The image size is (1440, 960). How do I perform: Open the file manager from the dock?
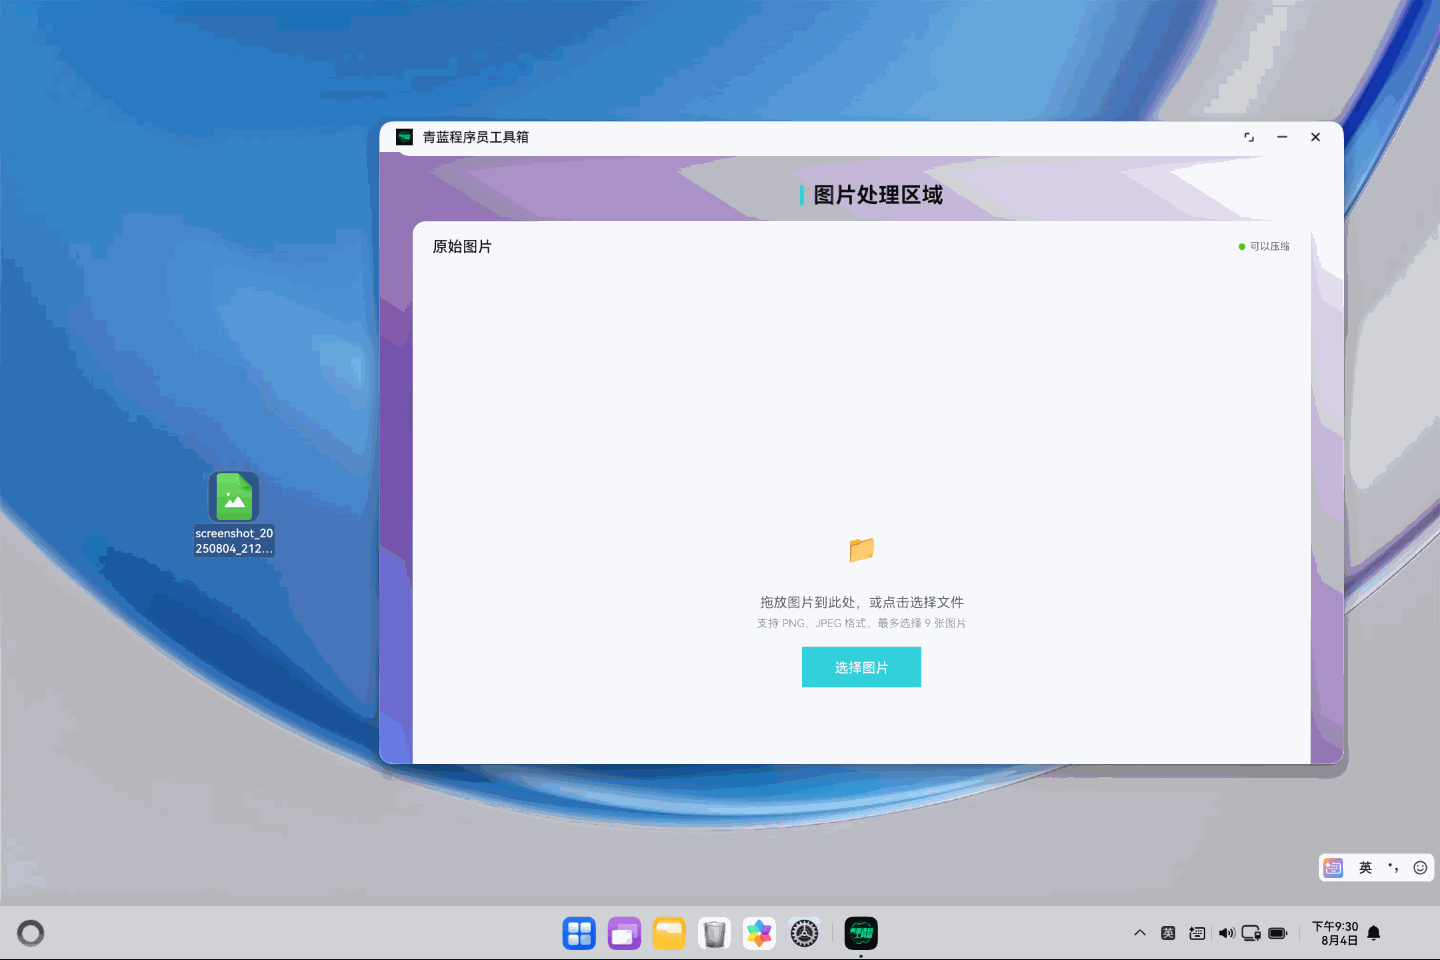[x=668, y=932]
